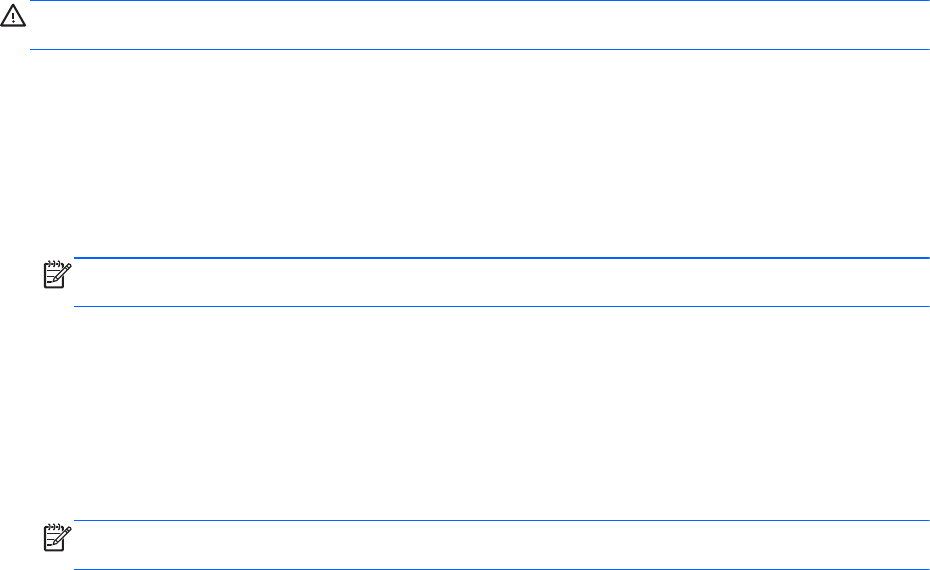Click left end of line above lower note

point(75,520)
